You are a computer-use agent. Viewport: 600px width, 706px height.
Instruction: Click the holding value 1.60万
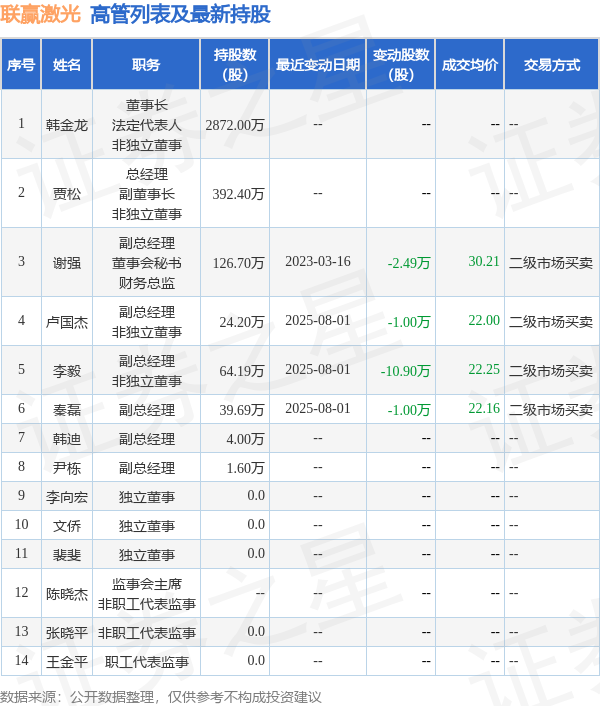tap(245, 468)
